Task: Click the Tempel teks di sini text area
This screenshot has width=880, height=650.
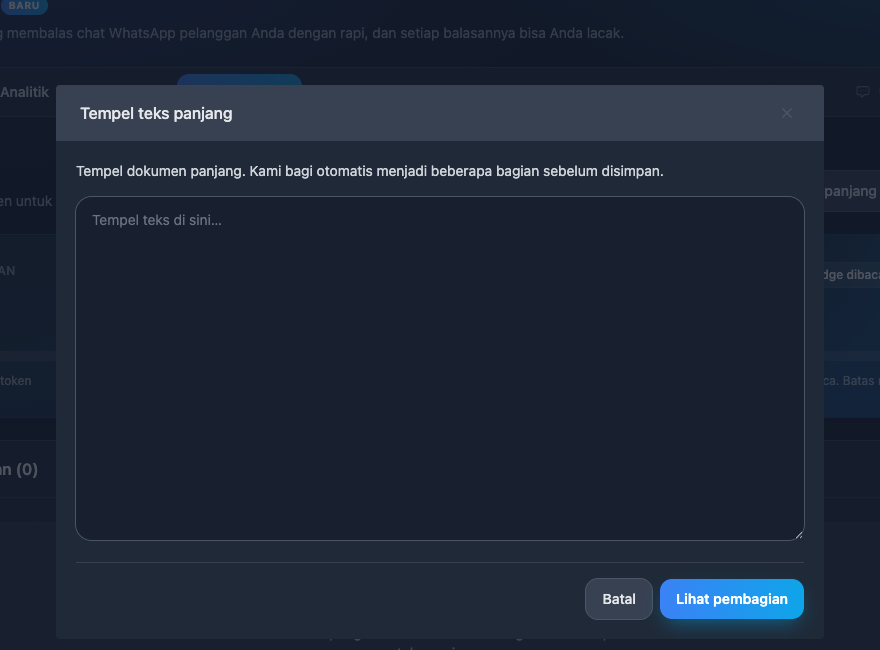Action: click(x=440, y=368)
